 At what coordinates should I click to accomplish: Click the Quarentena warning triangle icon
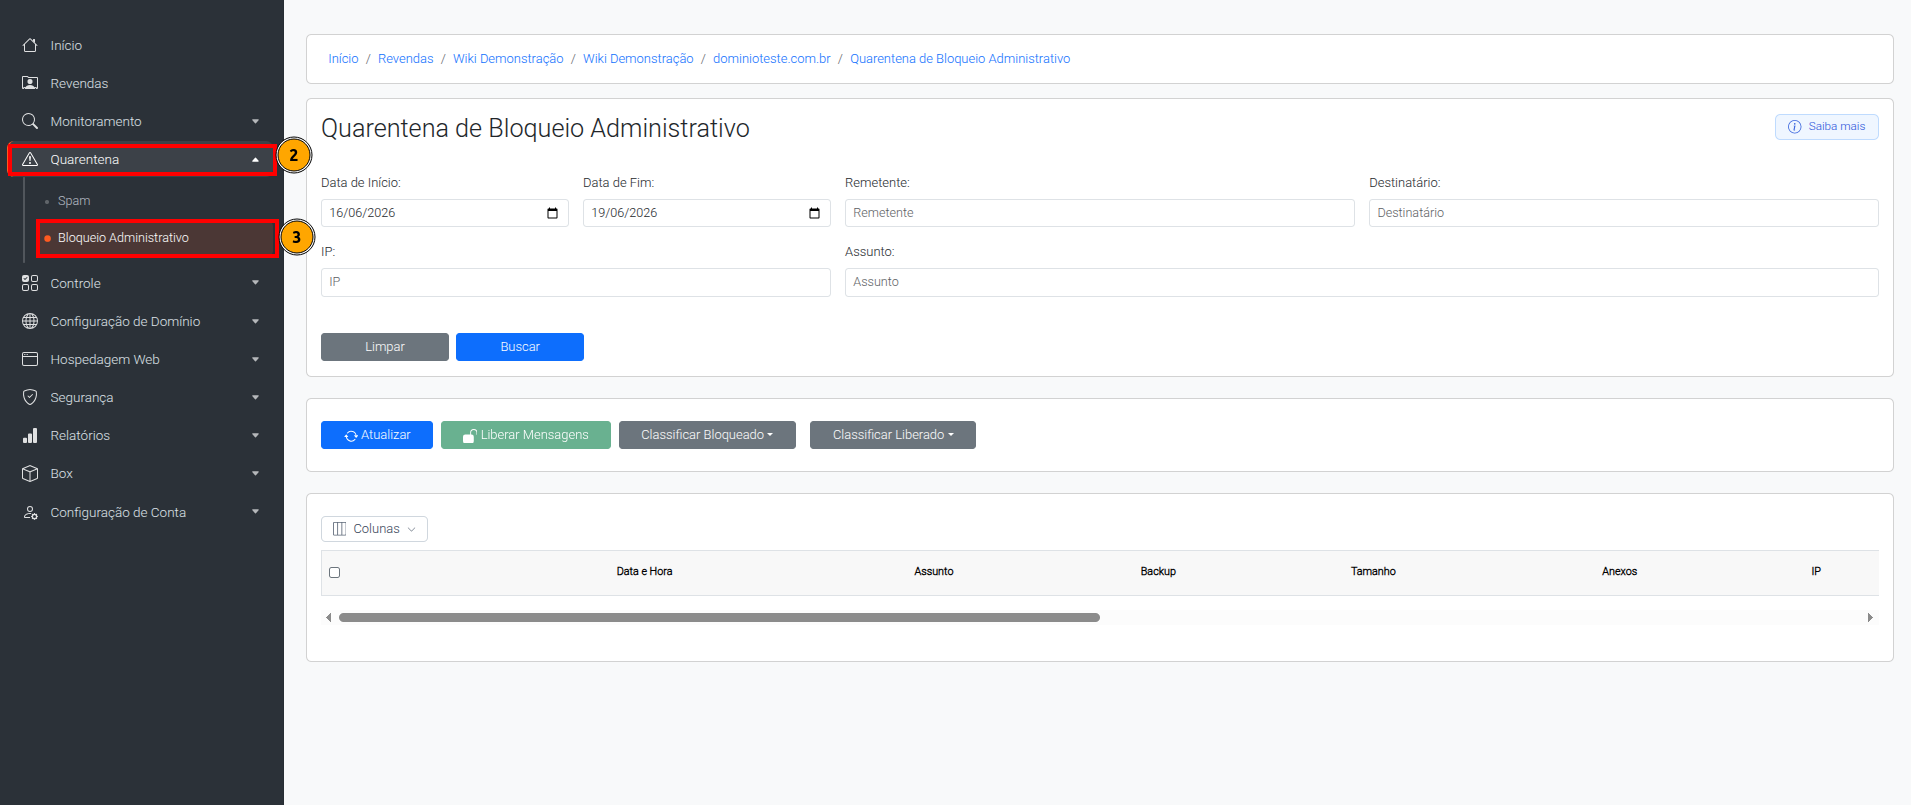(30, 159)
